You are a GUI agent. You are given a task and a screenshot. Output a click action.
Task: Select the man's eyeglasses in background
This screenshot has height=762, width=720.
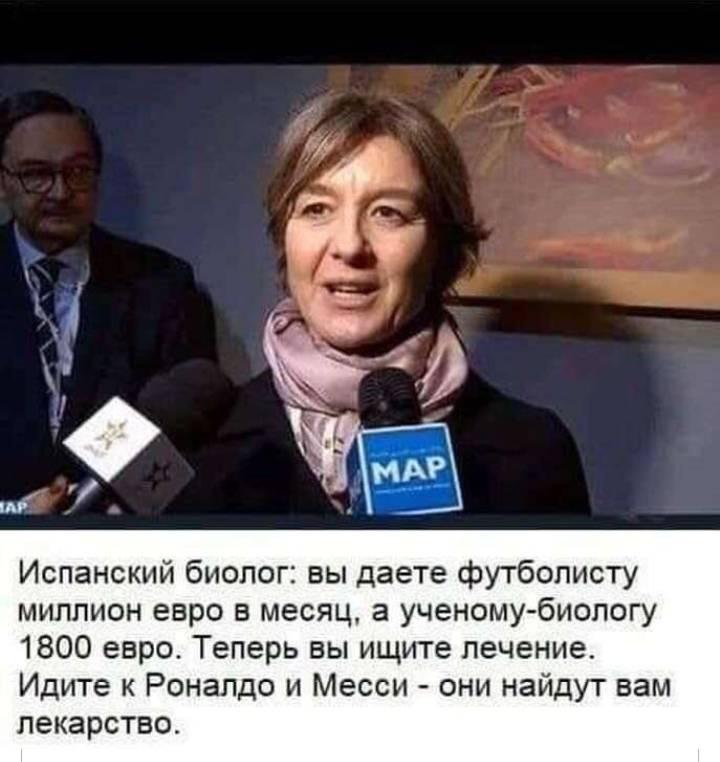(x=46, y=177)
